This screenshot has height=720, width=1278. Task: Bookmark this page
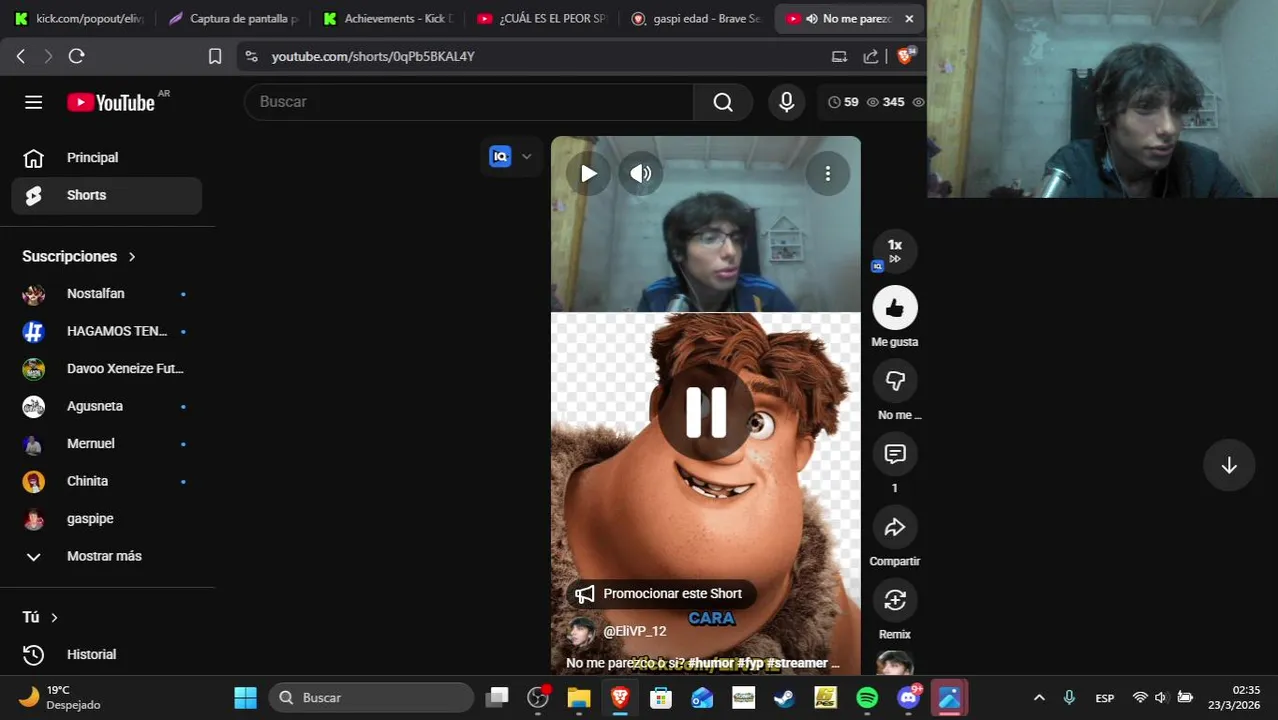[x=215, y=57]
